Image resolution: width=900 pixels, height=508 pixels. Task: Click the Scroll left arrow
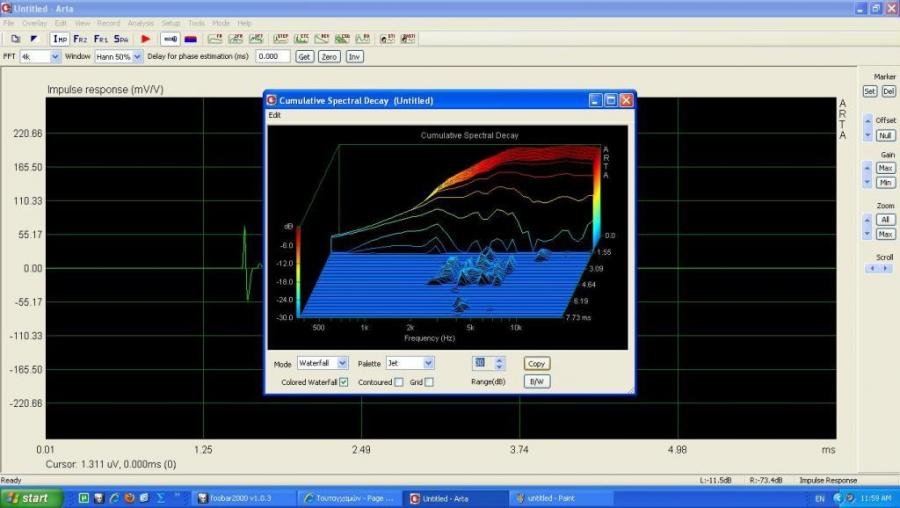[x=872, y=268]
